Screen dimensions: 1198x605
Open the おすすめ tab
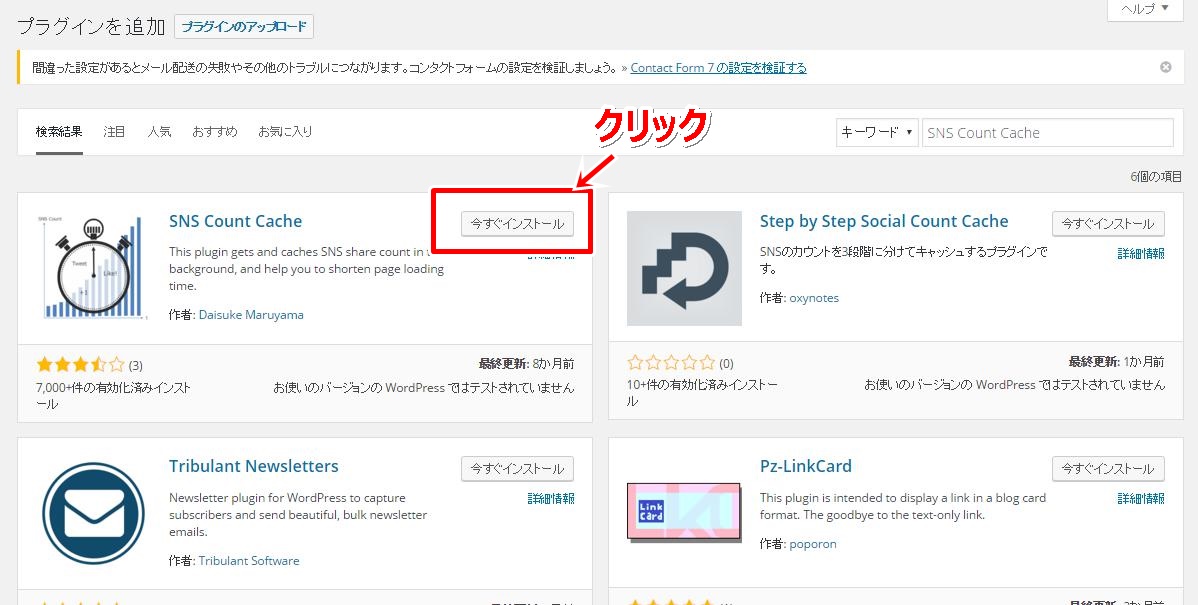pos(215,131)
